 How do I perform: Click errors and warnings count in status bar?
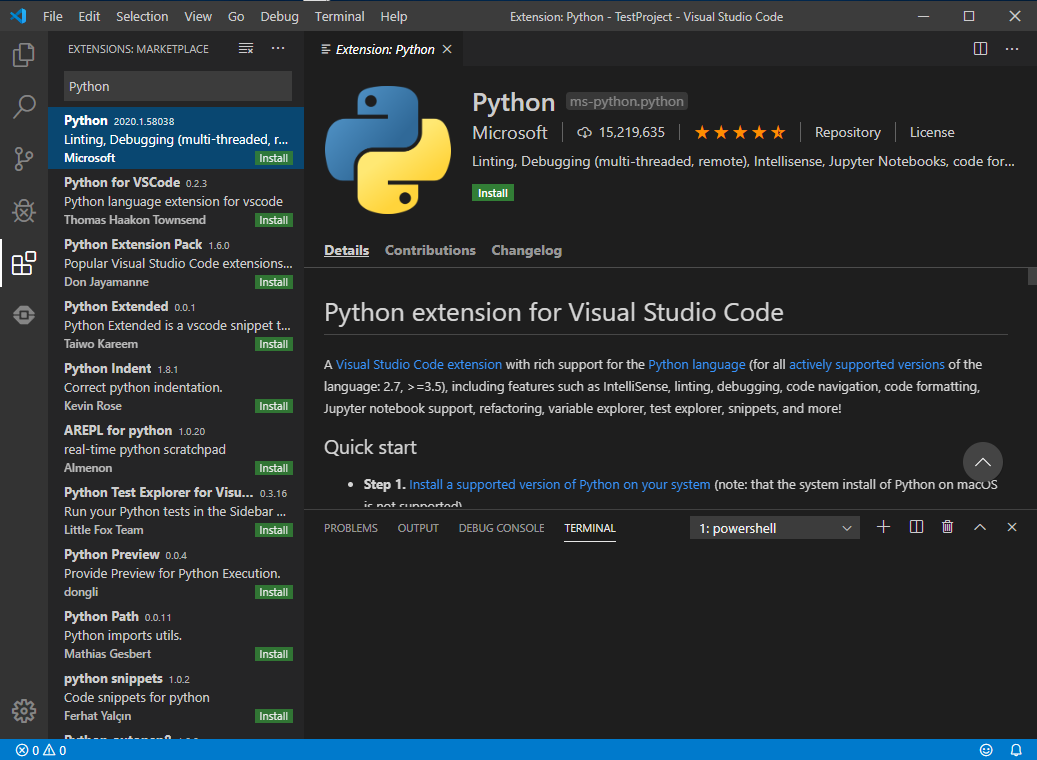coord(41,750)
